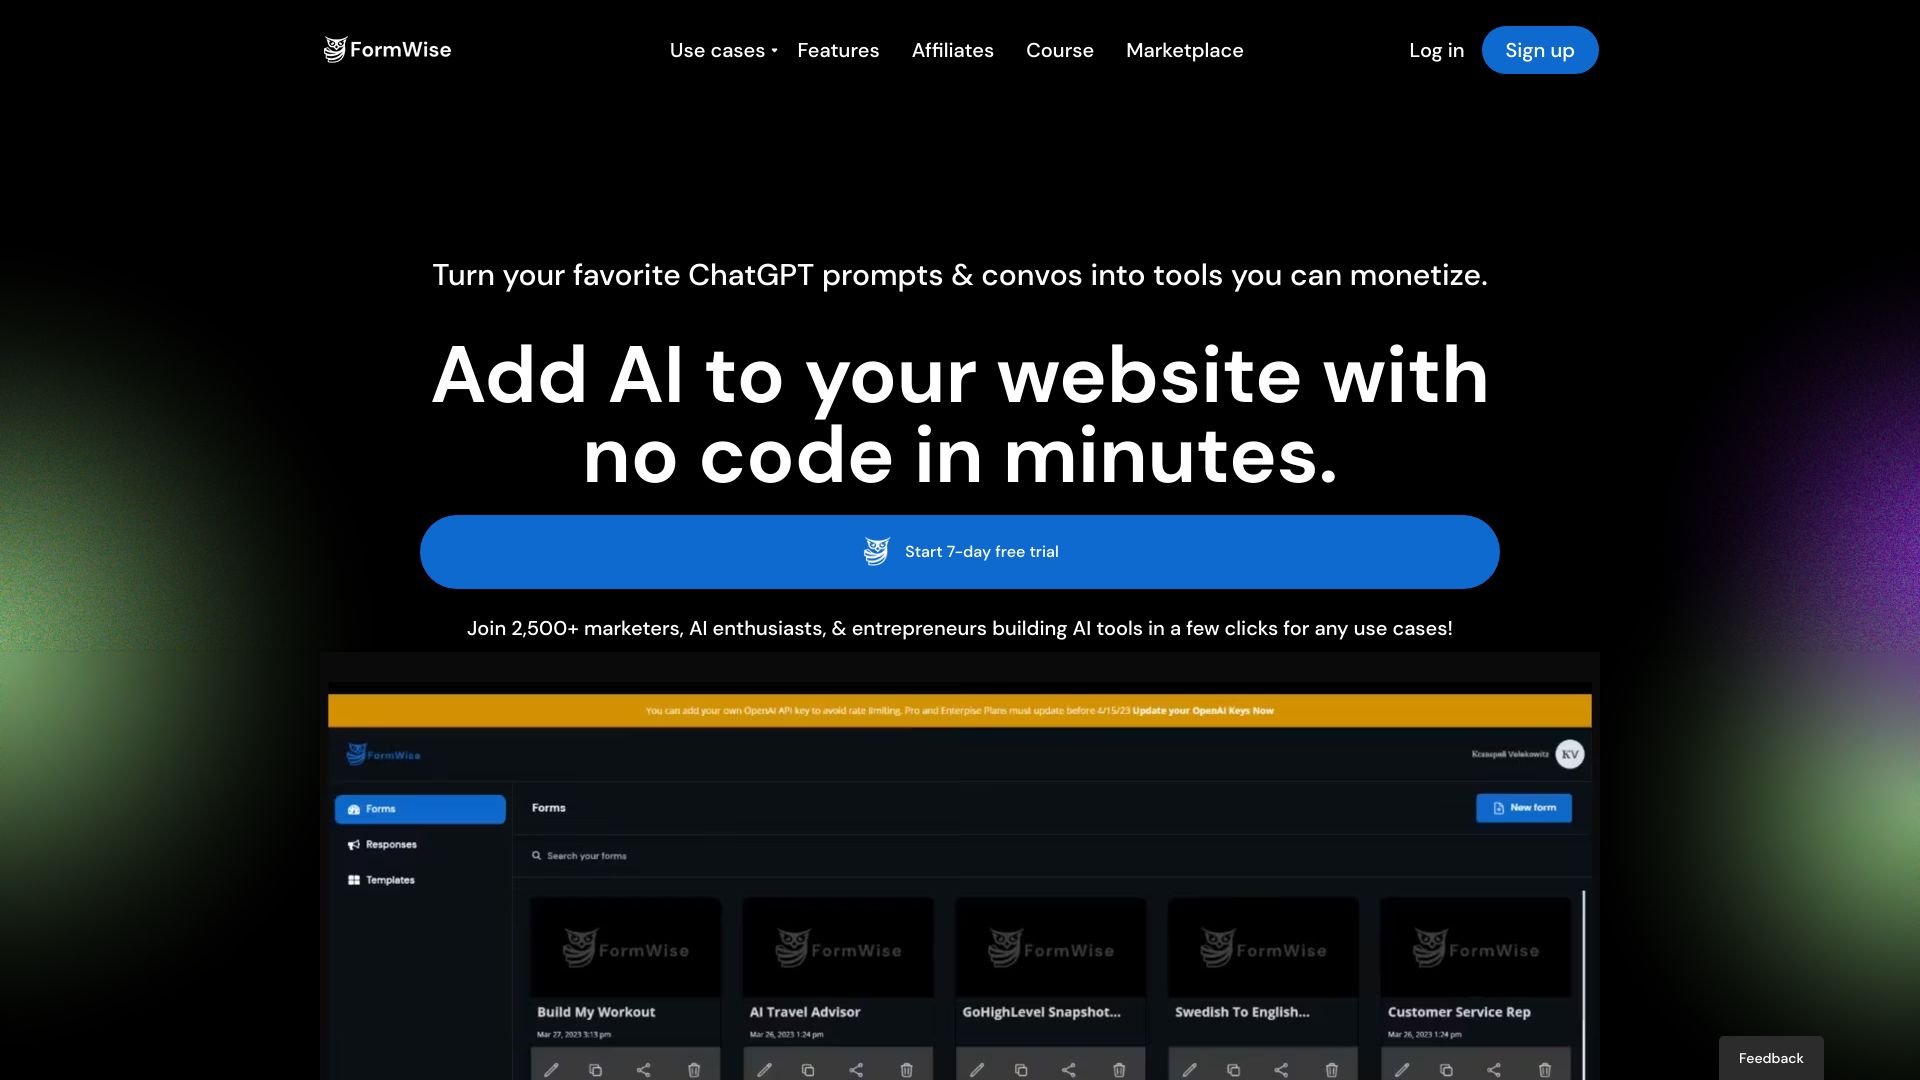Click the Start 7-day free trial button
Viewport: 1920px width, 1080px height.
pos(960,551)
